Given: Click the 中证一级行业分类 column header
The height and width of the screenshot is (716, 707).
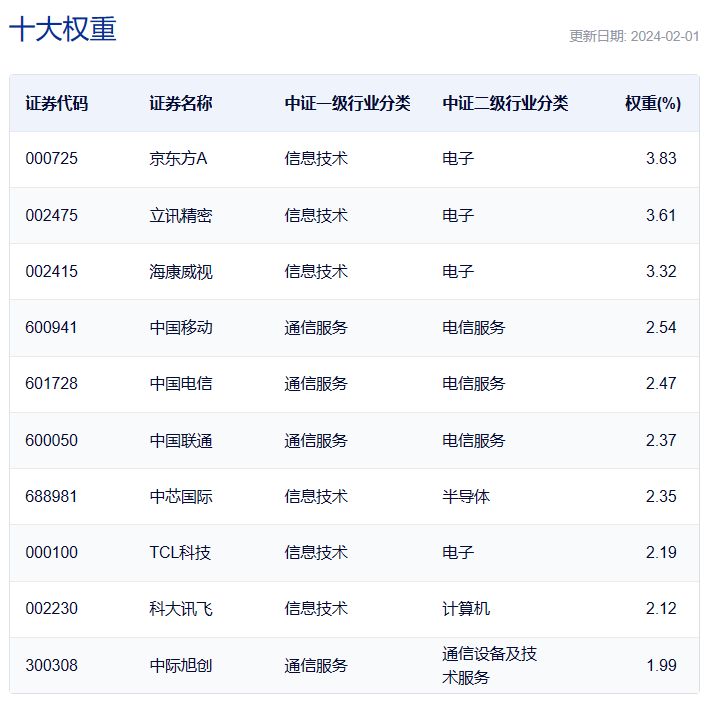Looking at the screenshot, I should [348, 103].
